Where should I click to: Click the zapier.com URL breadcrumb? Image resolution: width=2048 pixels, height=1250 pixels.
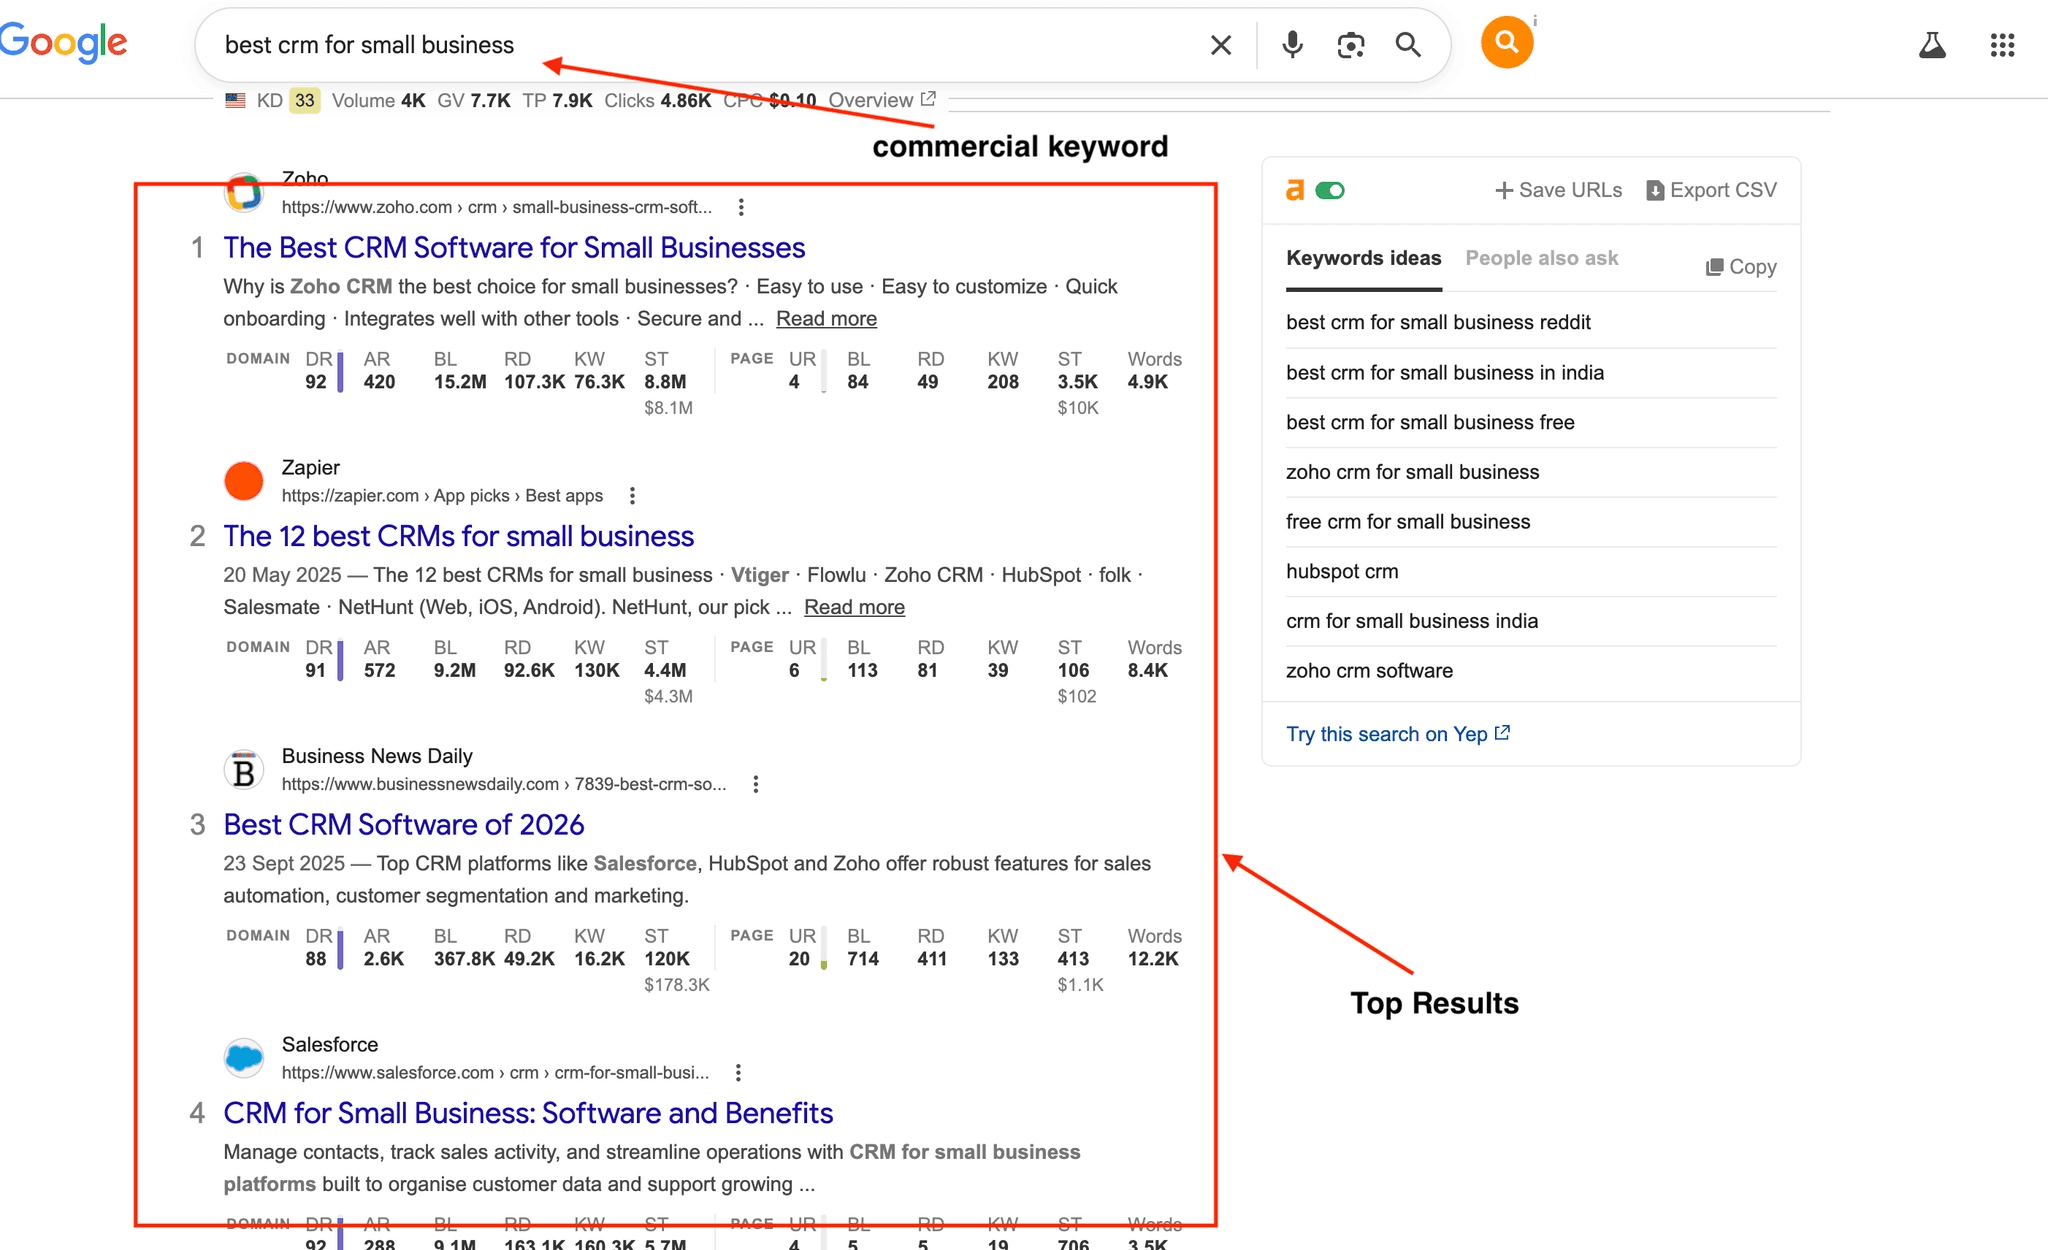point(442,496)
